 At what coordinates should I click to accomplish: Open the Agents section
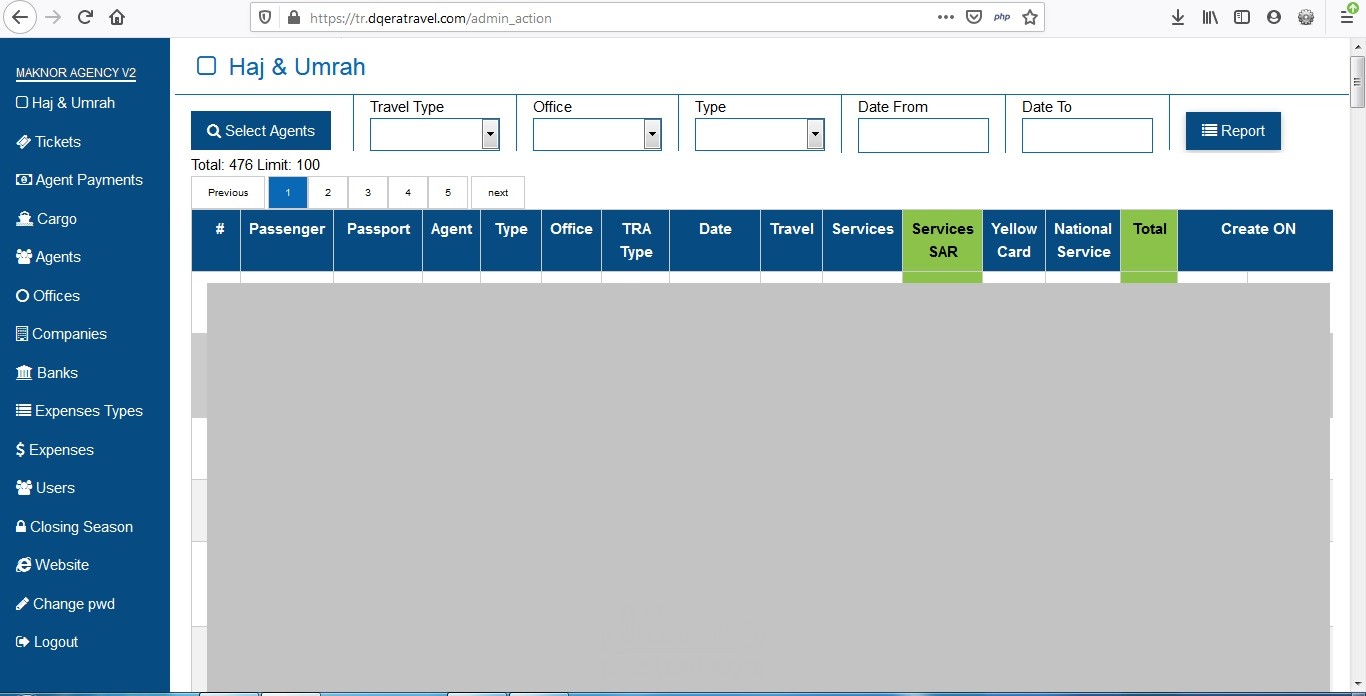coord(48,257)
